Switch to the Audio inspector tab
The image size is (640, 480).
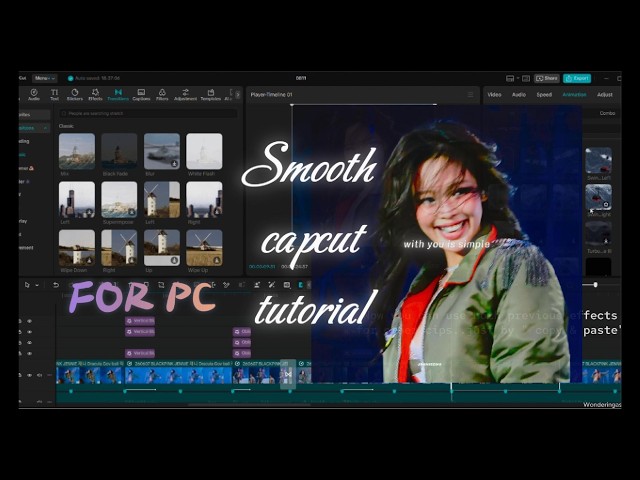pyautogui.click(x=519, y=95)
